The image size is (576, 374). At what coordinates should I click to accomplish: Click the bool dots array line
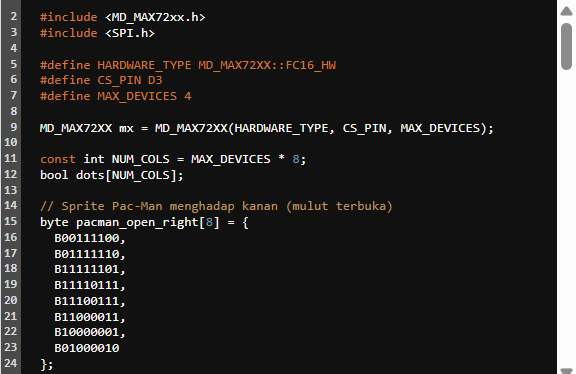[112, 175]
